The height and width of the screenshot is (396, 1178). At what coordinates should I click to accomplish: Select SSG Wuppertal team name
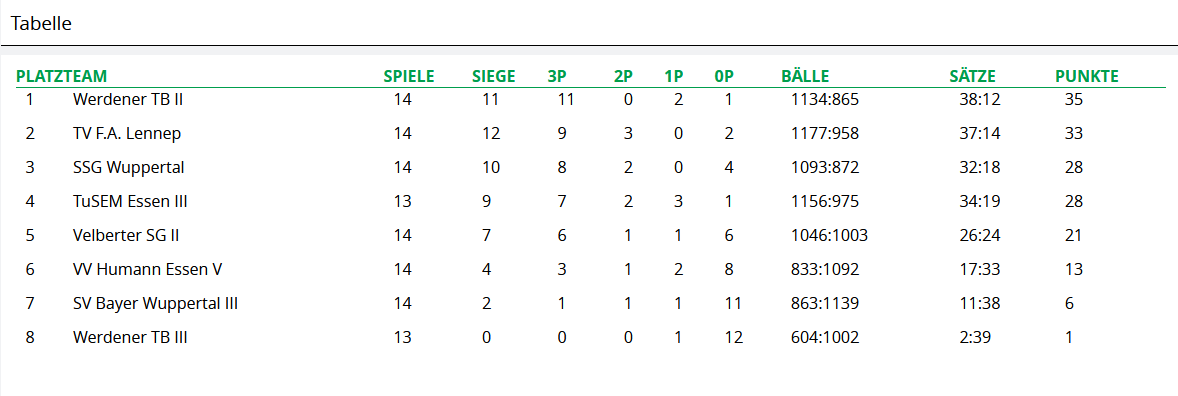pyautogui.click(x=128, y=168)
